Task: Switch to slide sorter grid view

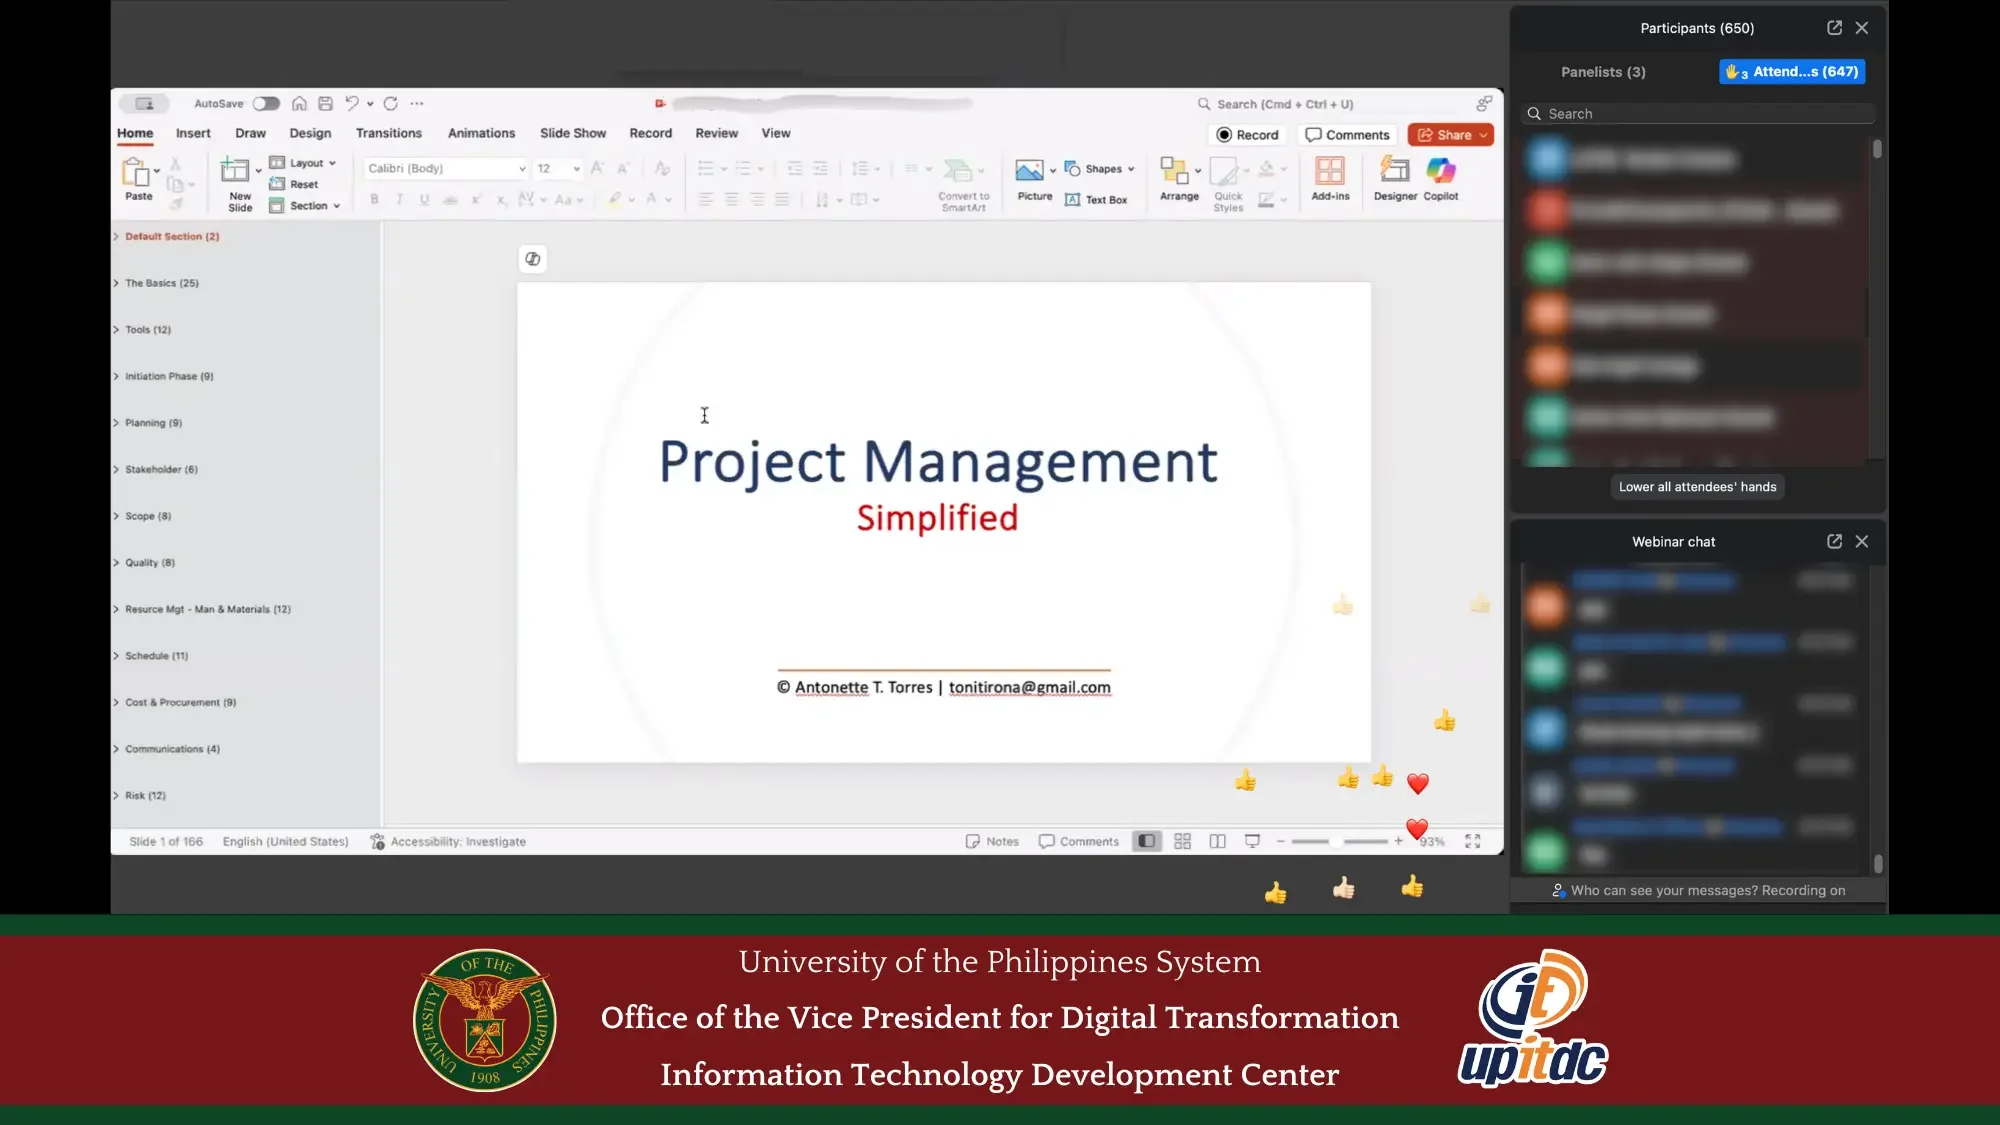Action: coord(1182,841)
